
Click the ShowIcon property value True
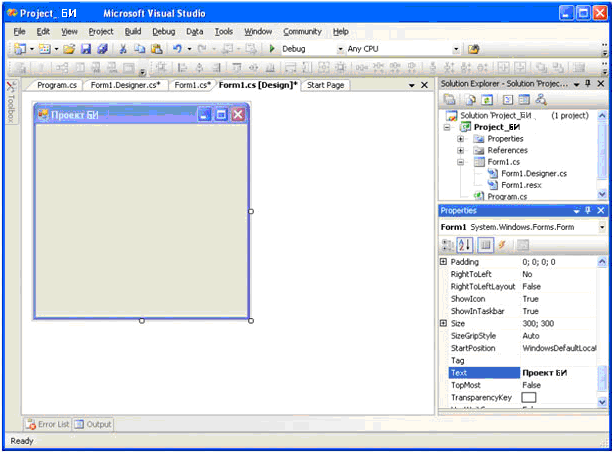point(530,299)
